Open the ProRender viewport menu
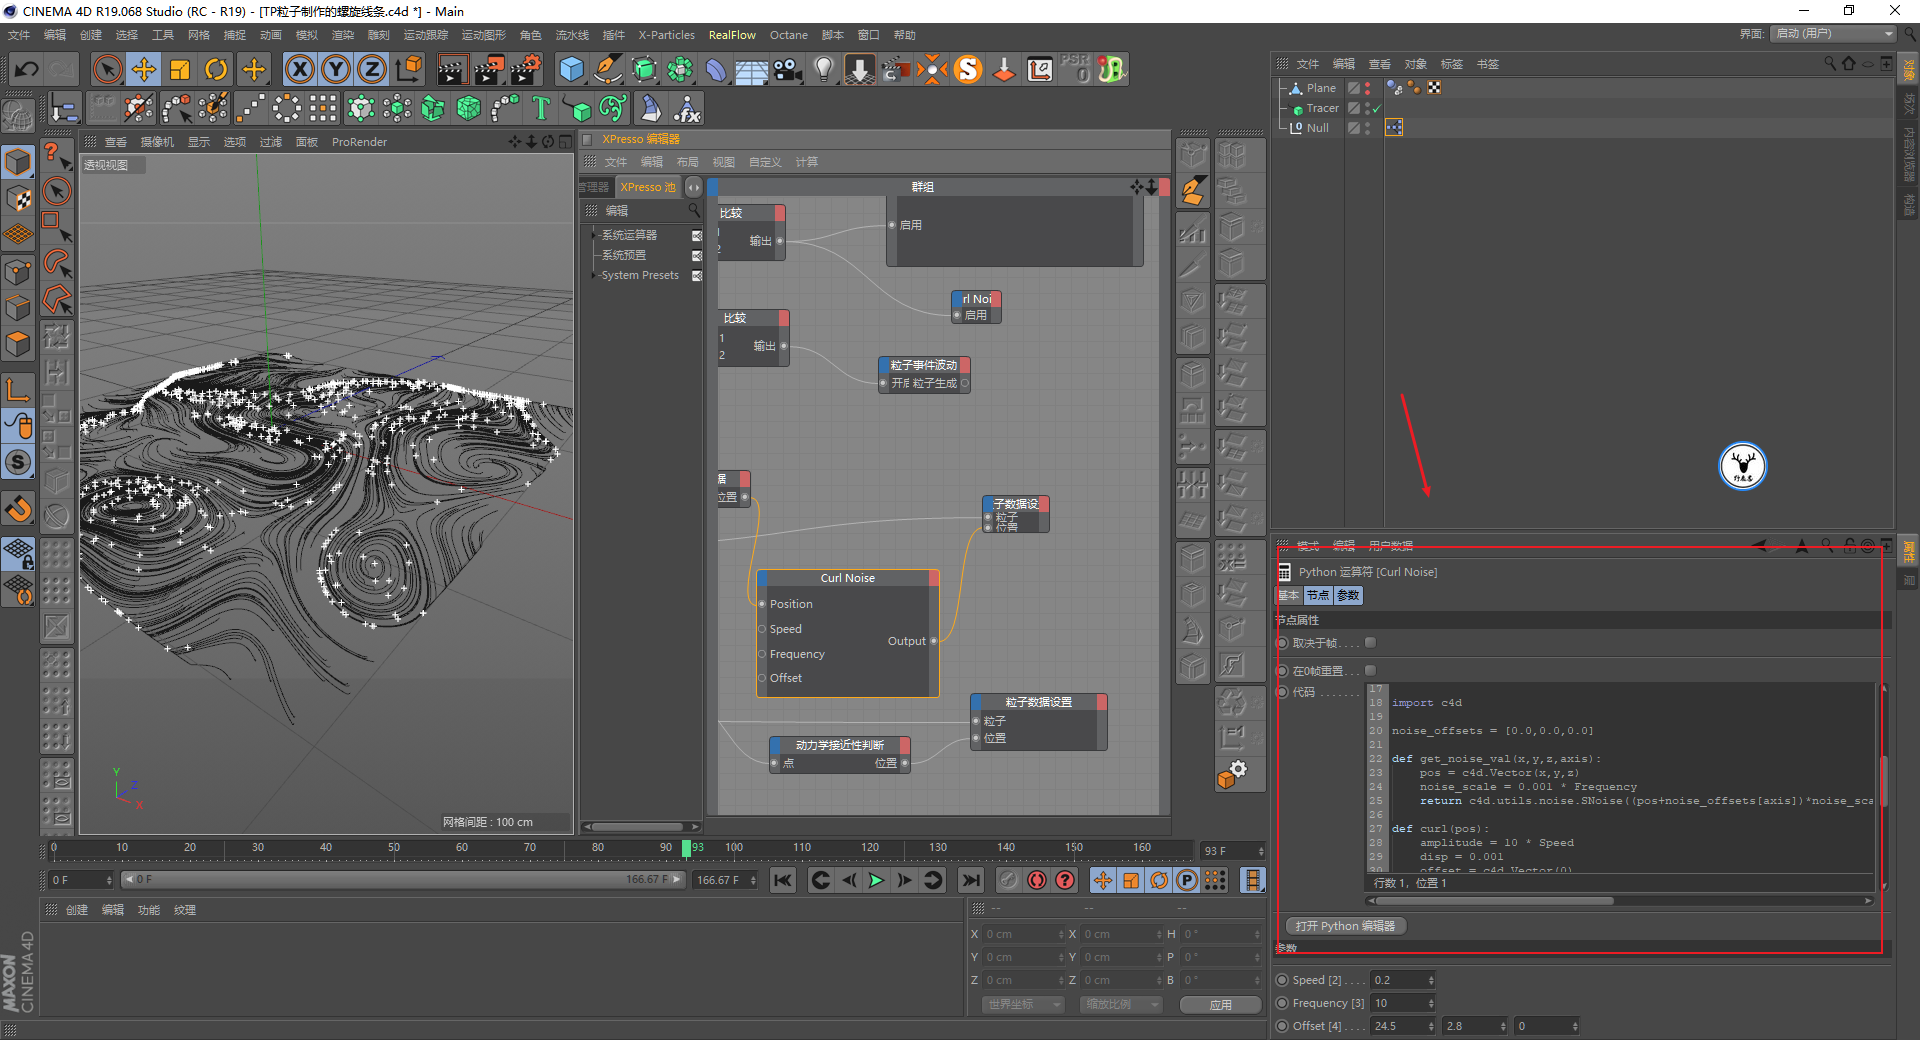The height and width of the screenshot is (1040, 1920). click(x=359, y=142)
